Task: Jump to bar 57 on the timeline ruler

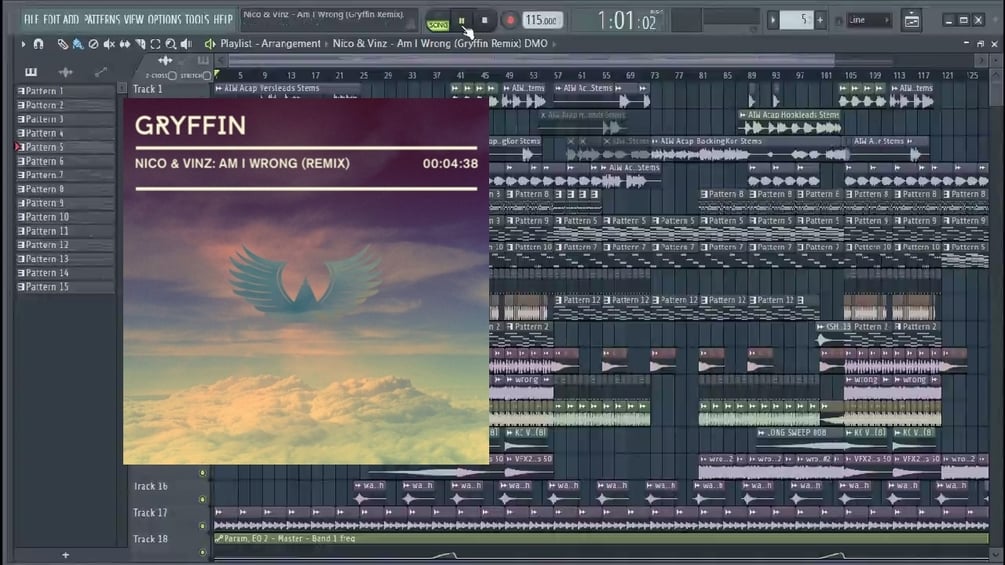Action: point(558,76)
